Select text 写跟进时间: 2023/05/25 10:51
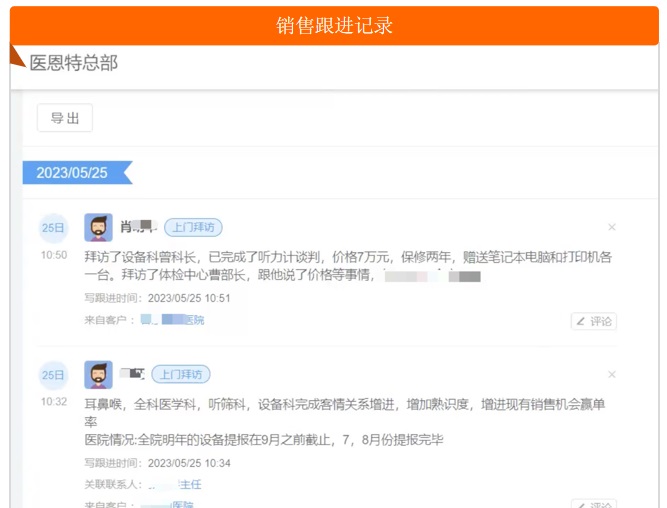 click(x=157, y=298)
